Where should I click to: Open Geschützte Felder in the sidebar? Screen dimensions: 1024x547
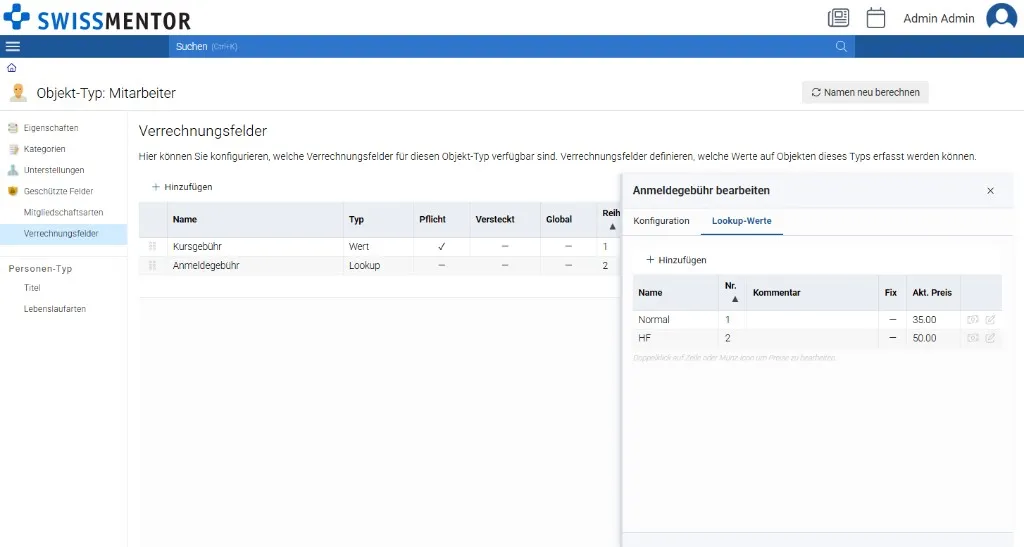(59, 191)
